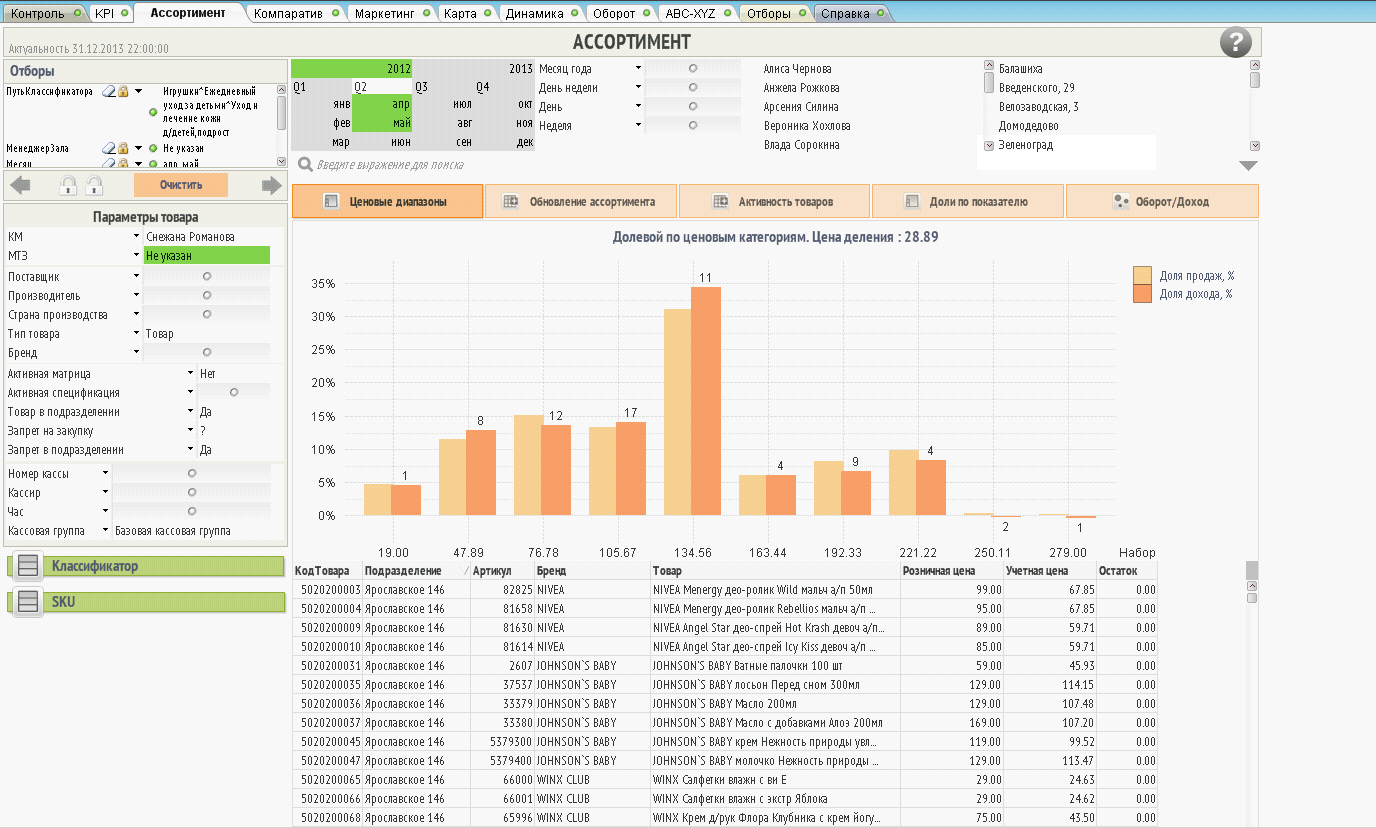This screenshot has height=828, width=1376.
Task: Select month июн in the calendar
Action: pos(382,142)
